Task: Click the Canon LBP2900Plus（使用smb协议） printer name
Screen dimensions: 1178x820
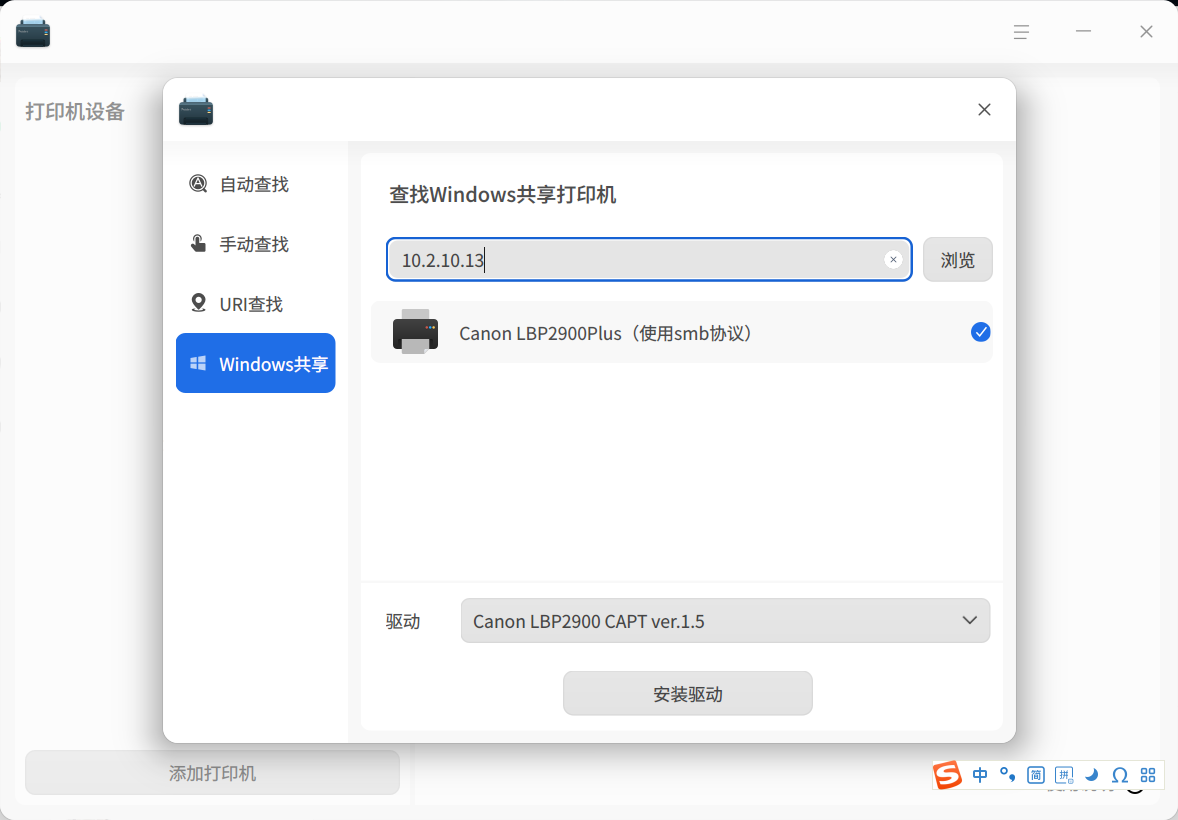Action: (x=608, y=334)
